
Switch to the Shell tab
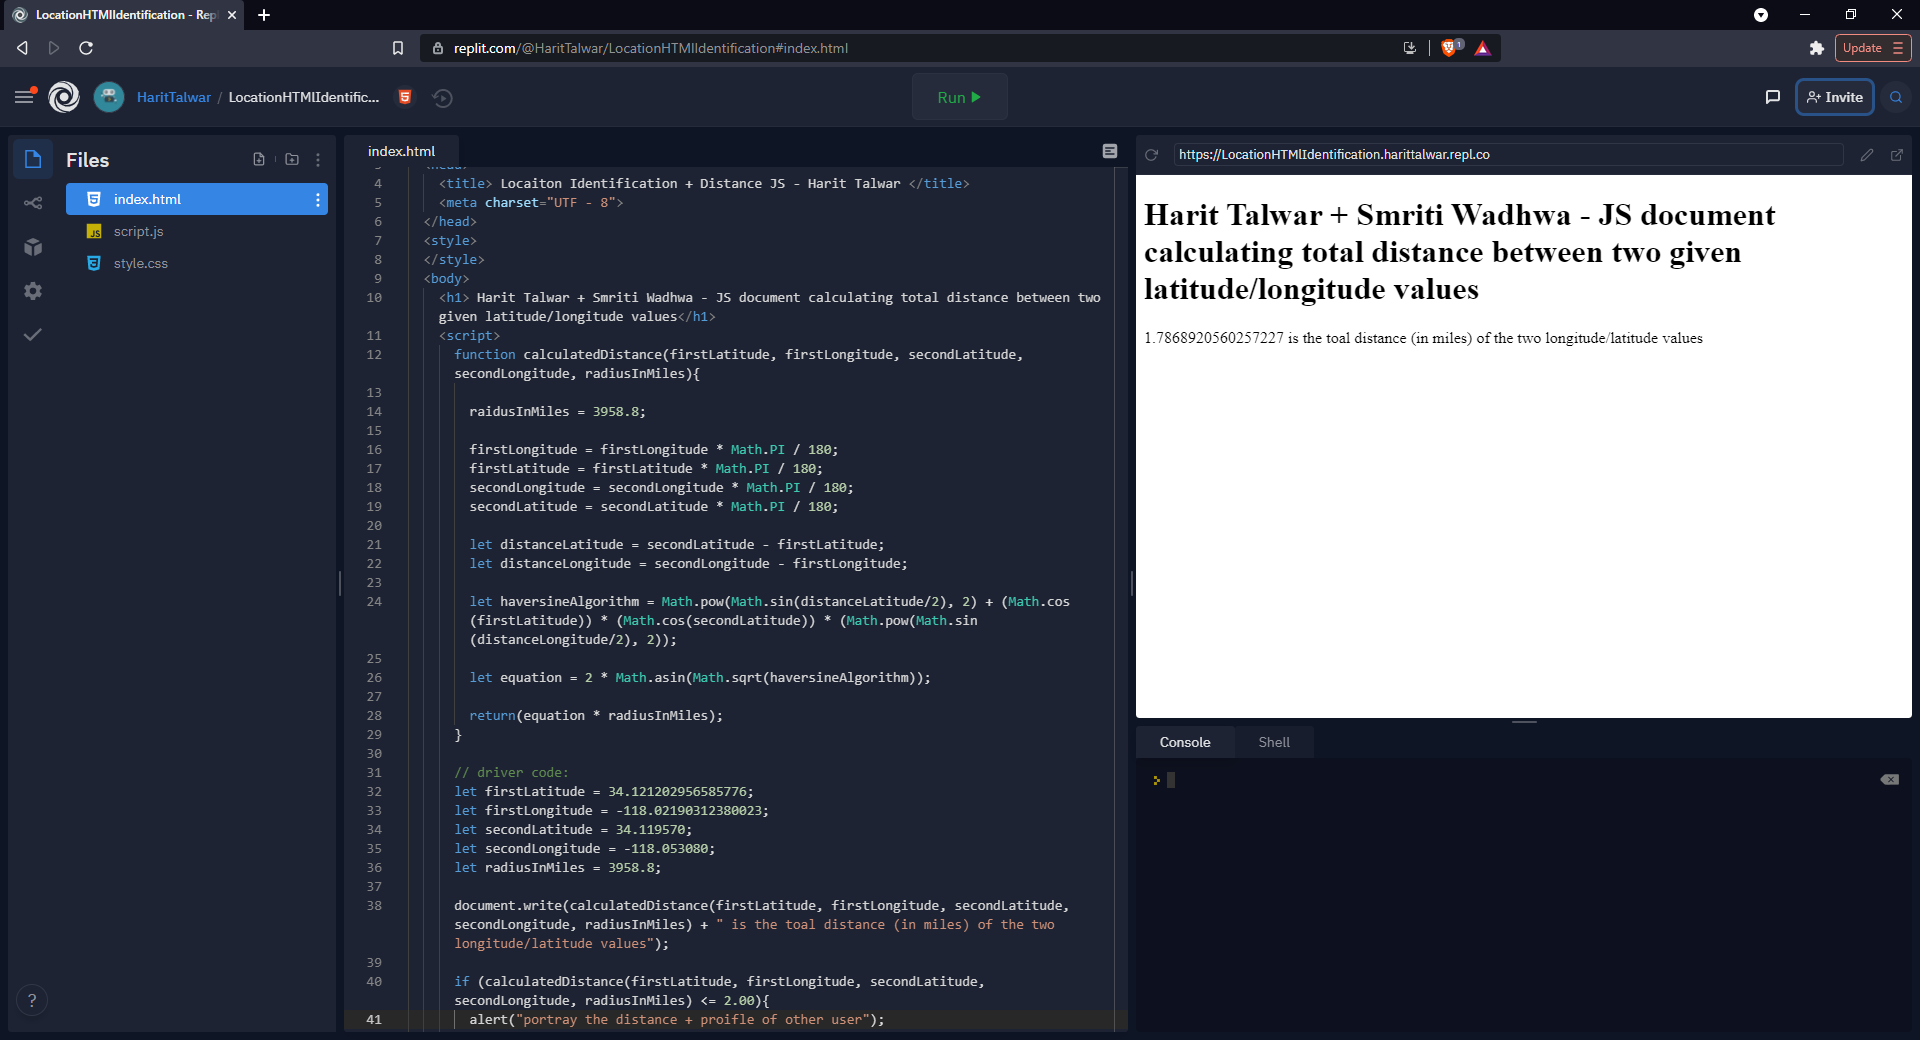(x=1273, y=741)
